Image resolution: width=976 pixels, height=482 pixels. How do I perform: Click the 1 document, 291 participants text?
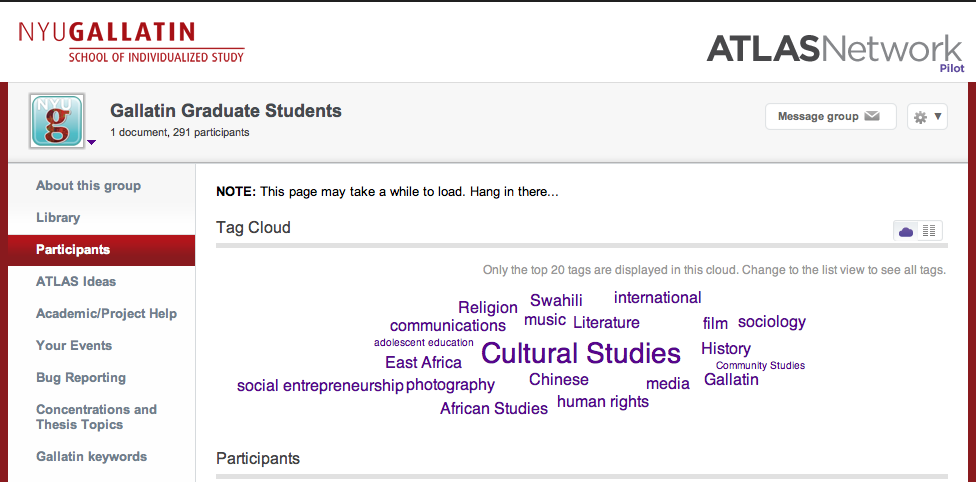(180, 132)
